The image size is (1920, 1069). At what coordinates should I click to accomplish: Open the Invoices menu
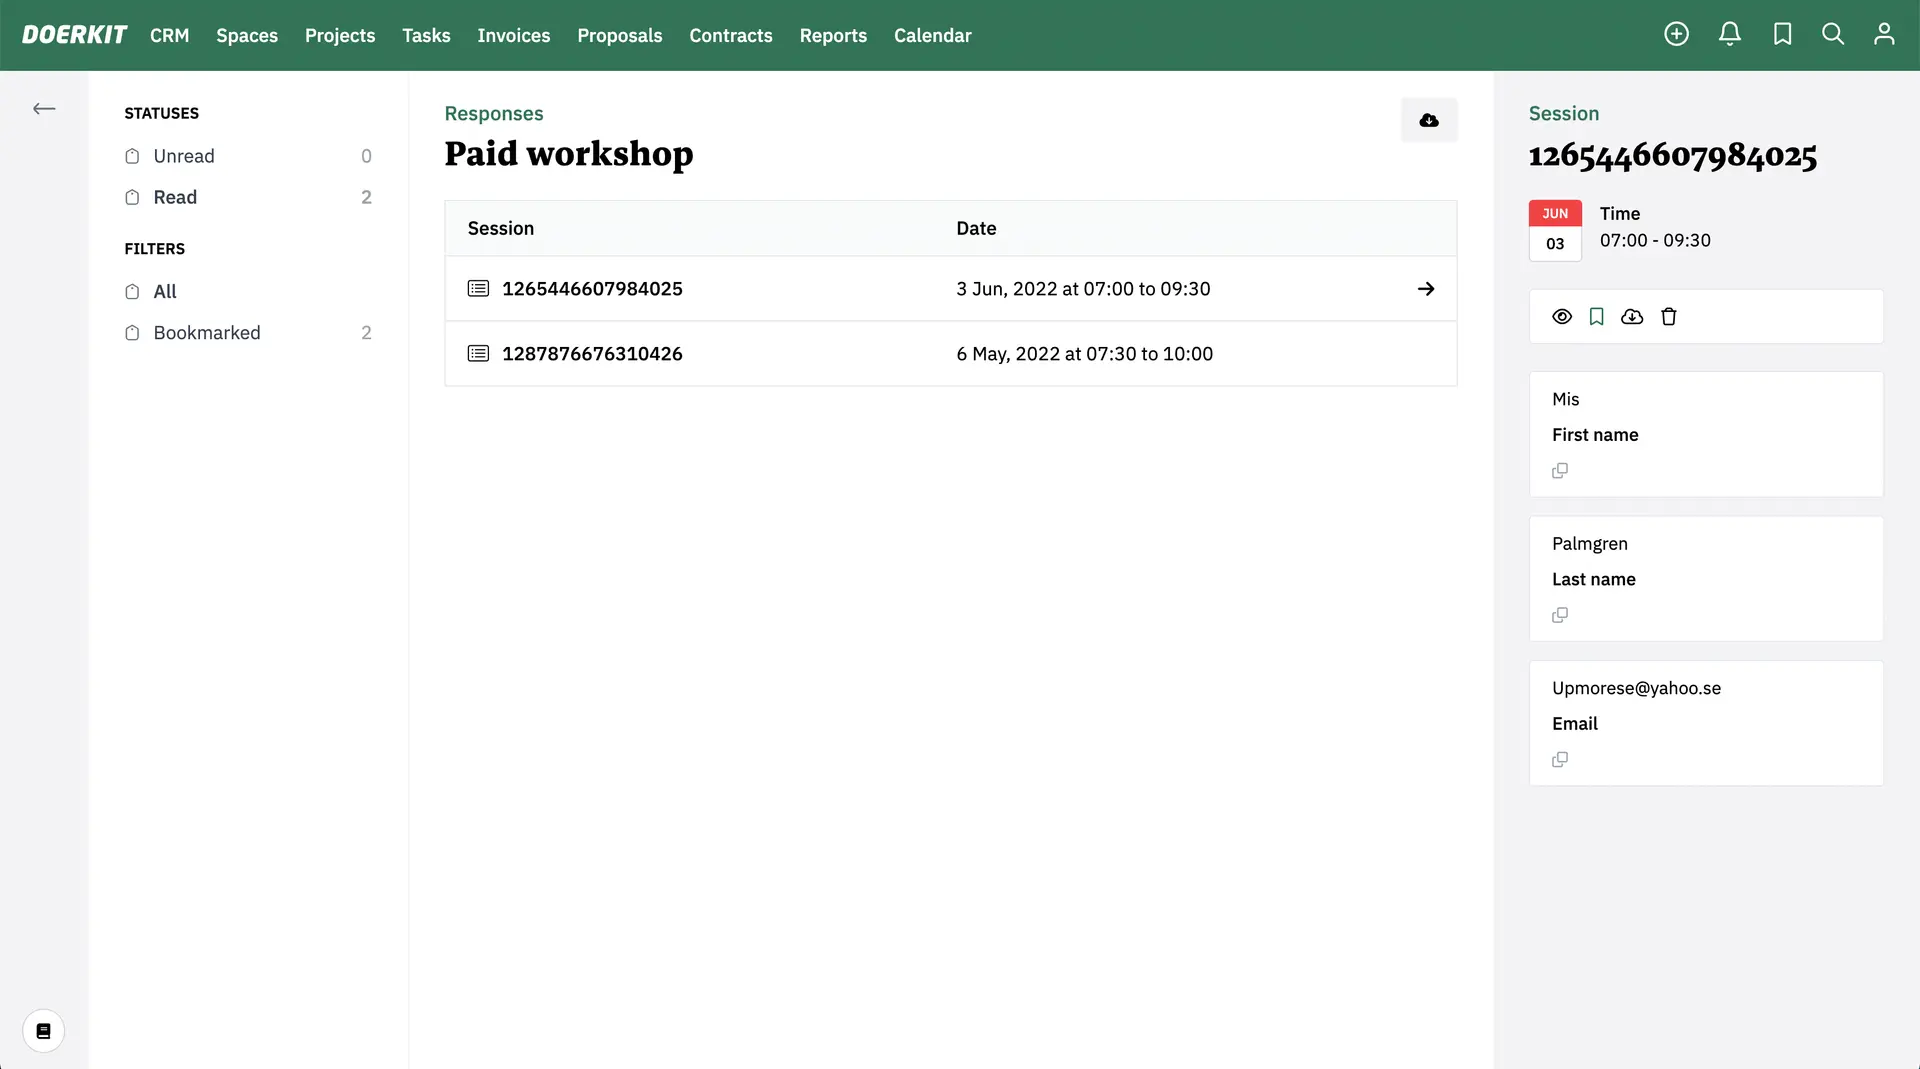[513, 35]
